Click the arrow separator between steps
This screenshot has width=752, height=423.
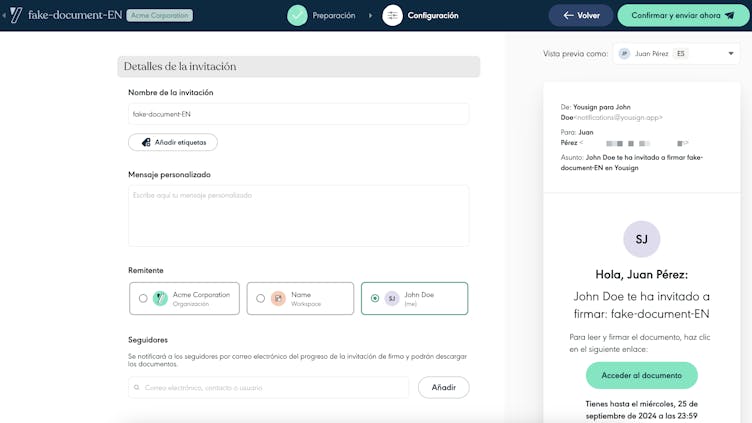[370, 16]
